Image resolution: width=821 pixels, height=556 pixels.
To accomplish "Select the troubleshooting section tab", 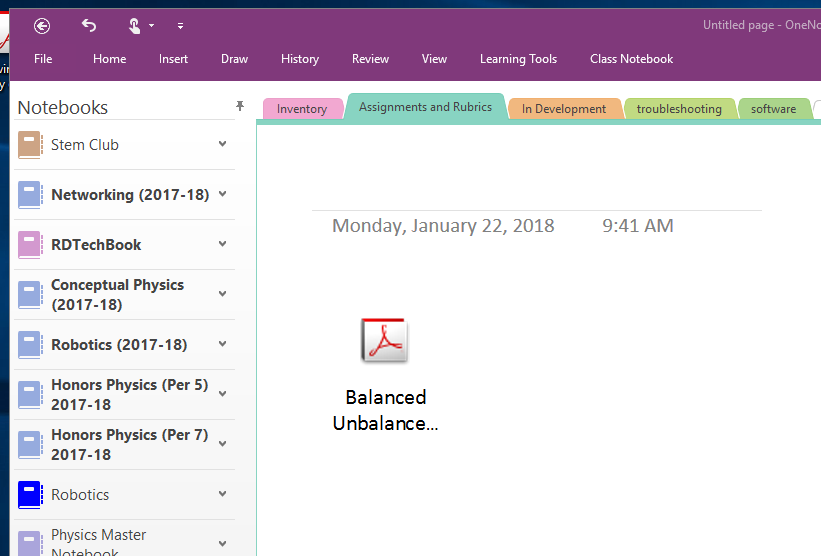I will point(679,109).
